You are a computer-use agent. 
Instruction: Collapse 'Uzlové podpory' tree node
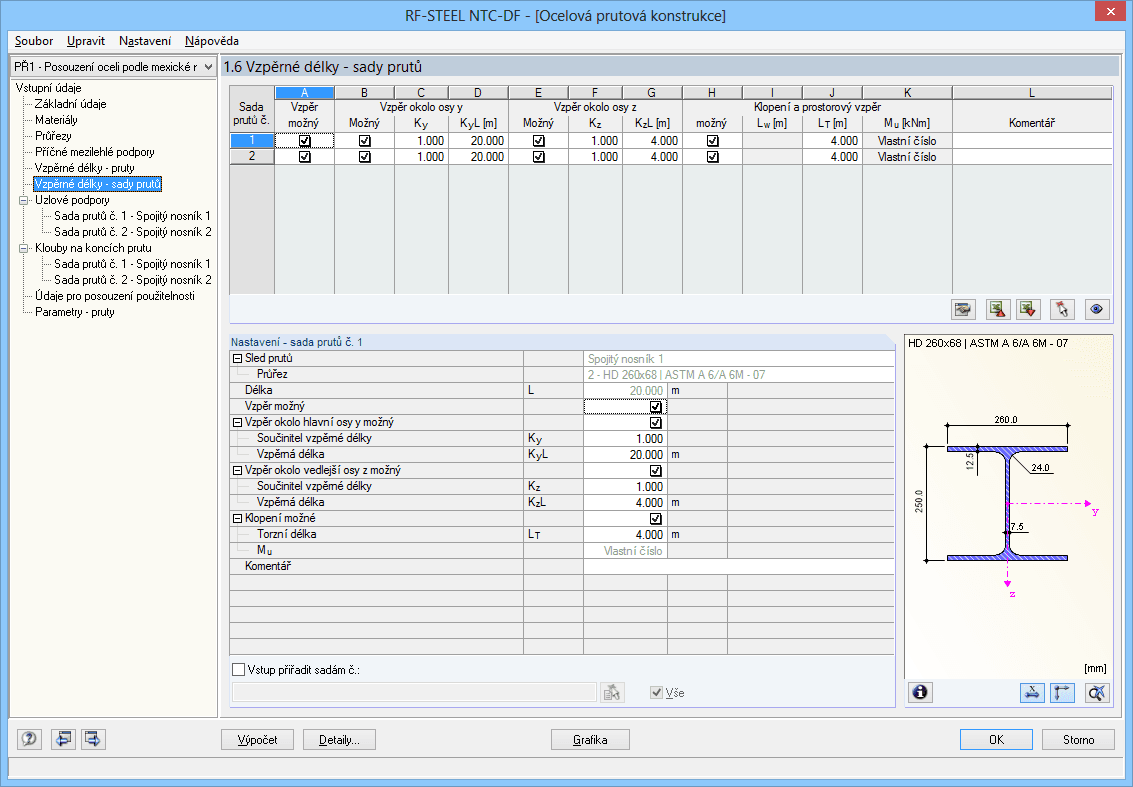(x=23, y=200)
